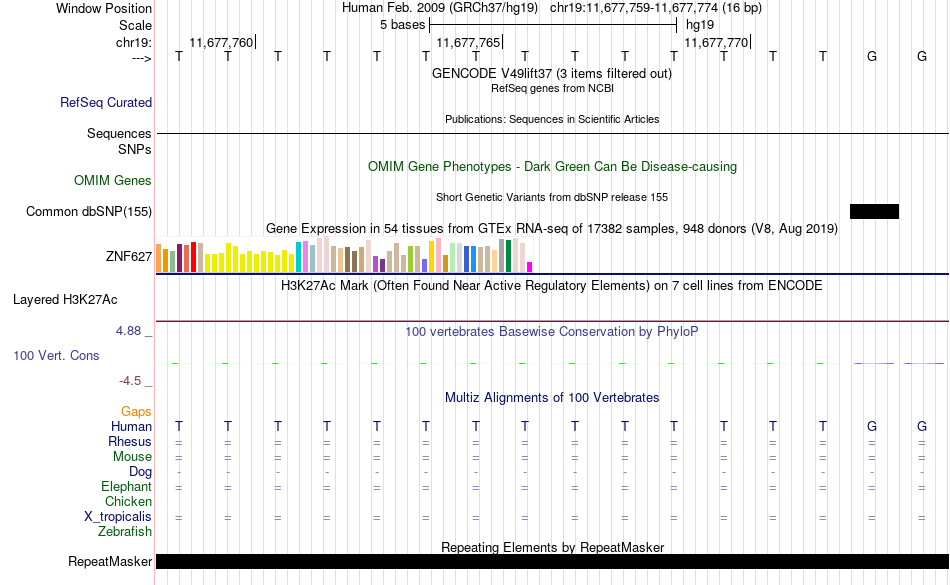This screenshot has height=585, width=950.
Task: Select the 'Dog' alignment row label
Action: click(140, 472)
